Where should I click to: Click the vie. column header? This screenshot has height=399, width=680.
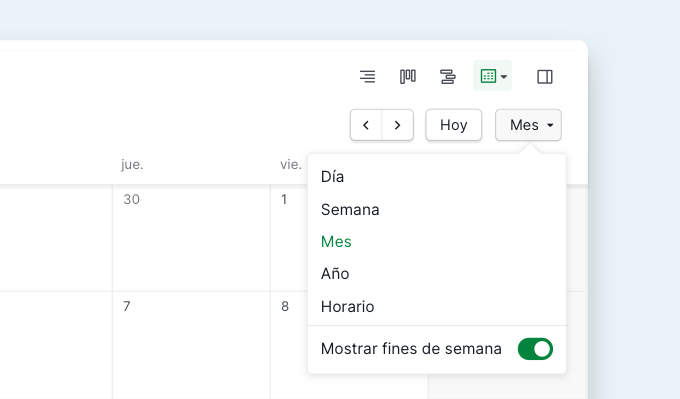(291, 164)
